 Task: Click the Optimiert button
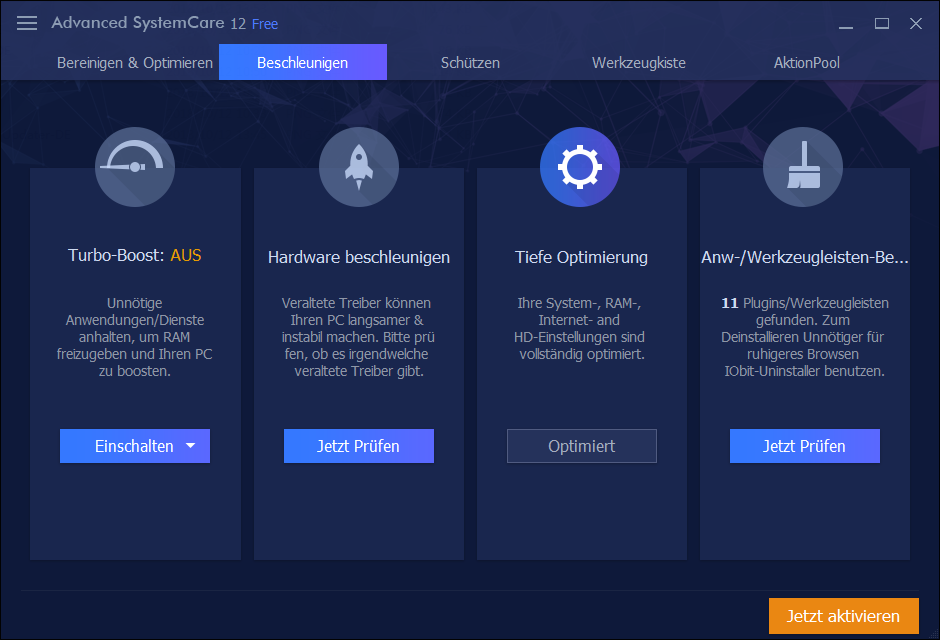coord(582,446)
